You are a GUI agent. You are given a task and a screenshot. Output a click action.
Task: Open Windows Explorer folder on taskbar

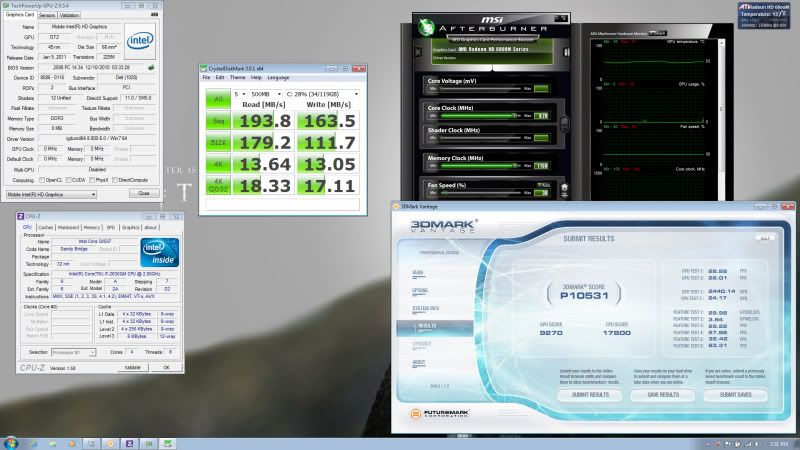[x=53, y=443]
